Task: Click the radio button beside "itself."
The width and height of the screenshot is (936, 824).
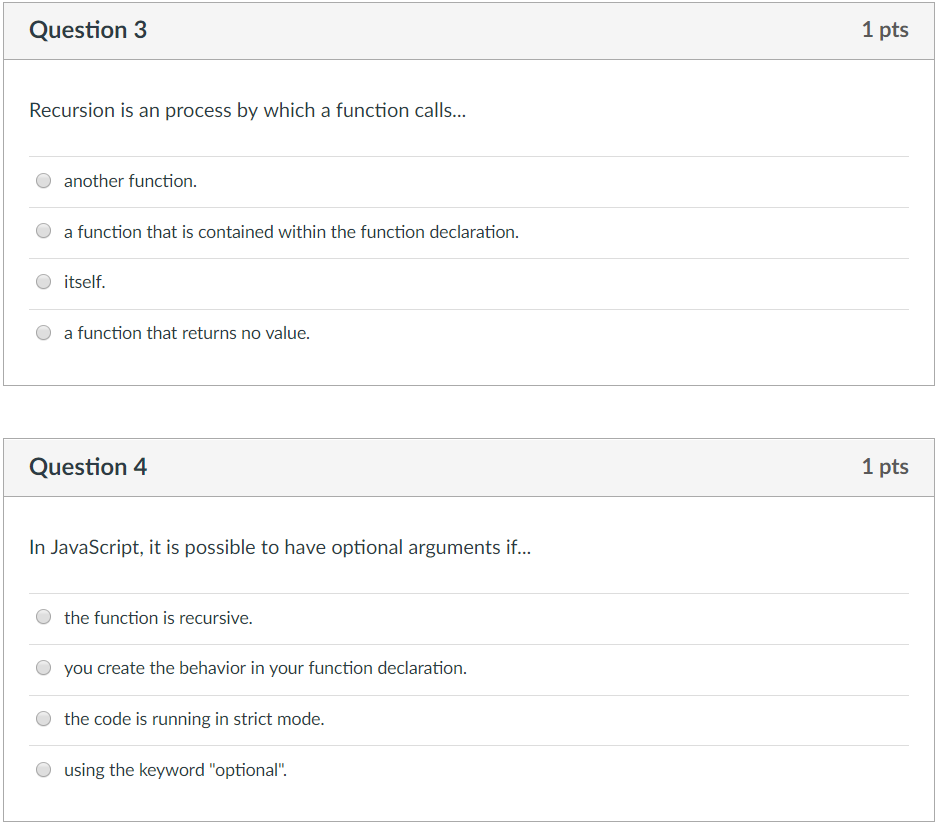Action: coord(43,281)
